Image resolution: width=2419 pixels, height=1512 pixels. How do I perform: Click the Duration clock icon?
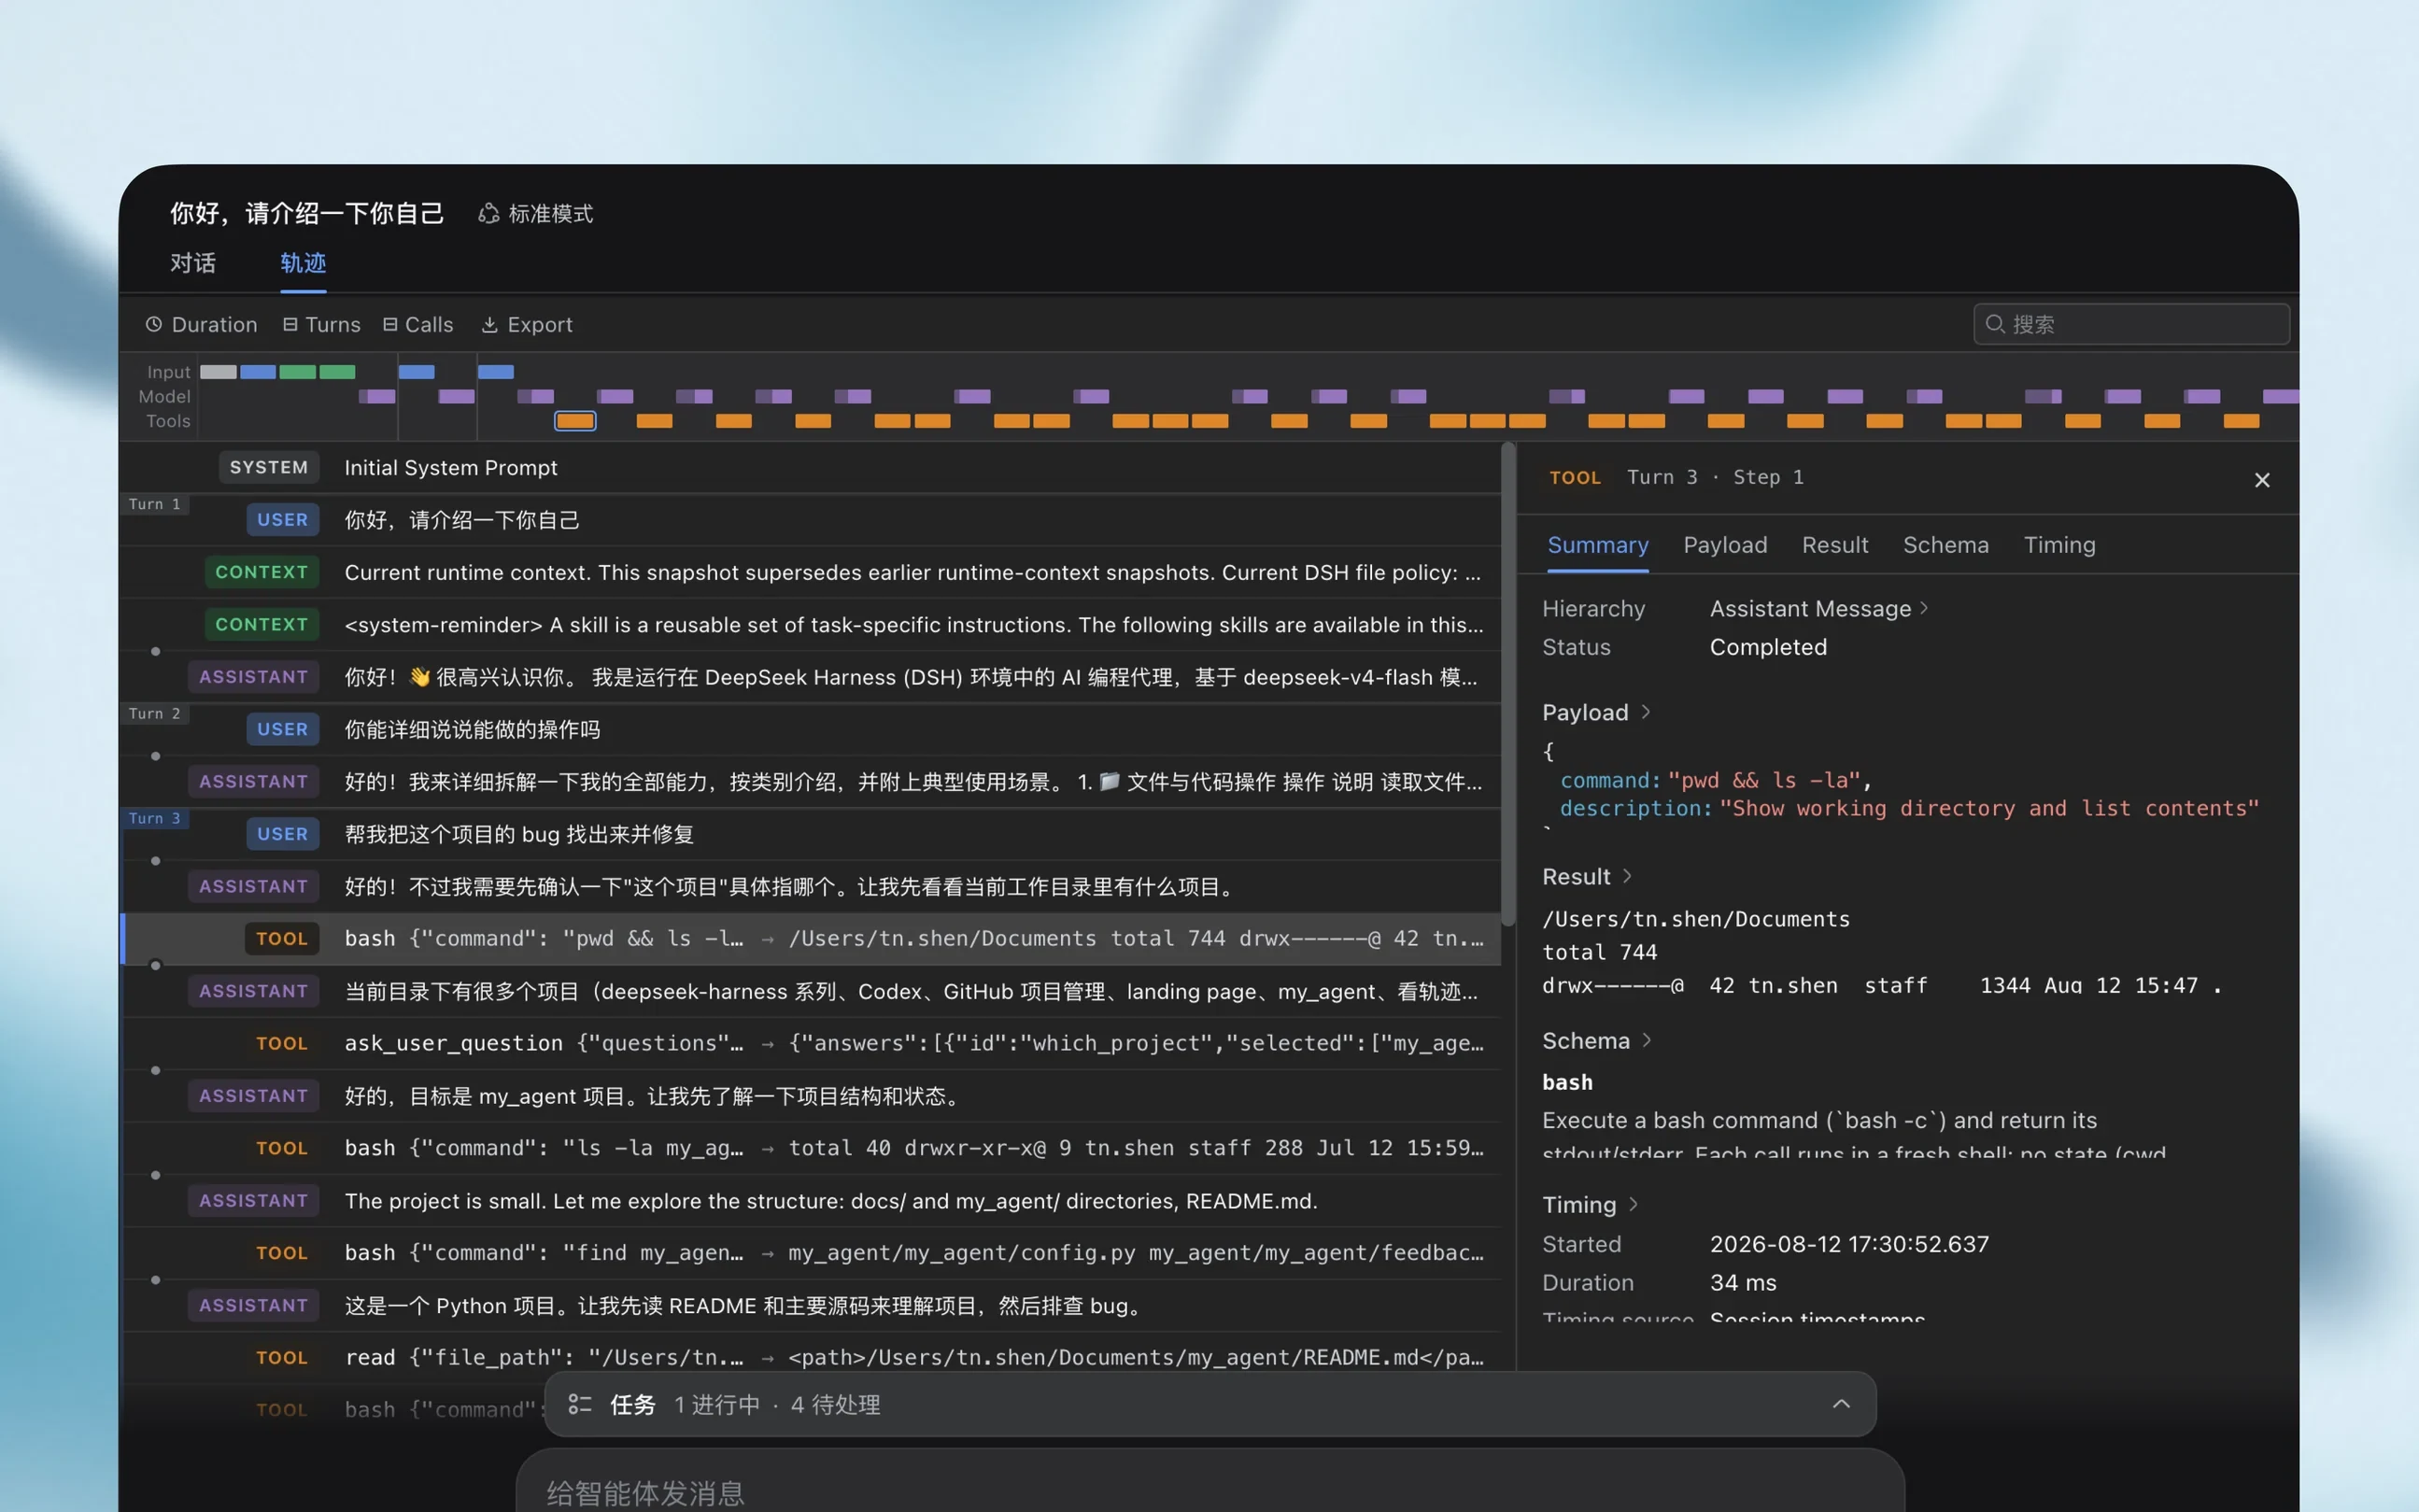click(x=153, y=324)
